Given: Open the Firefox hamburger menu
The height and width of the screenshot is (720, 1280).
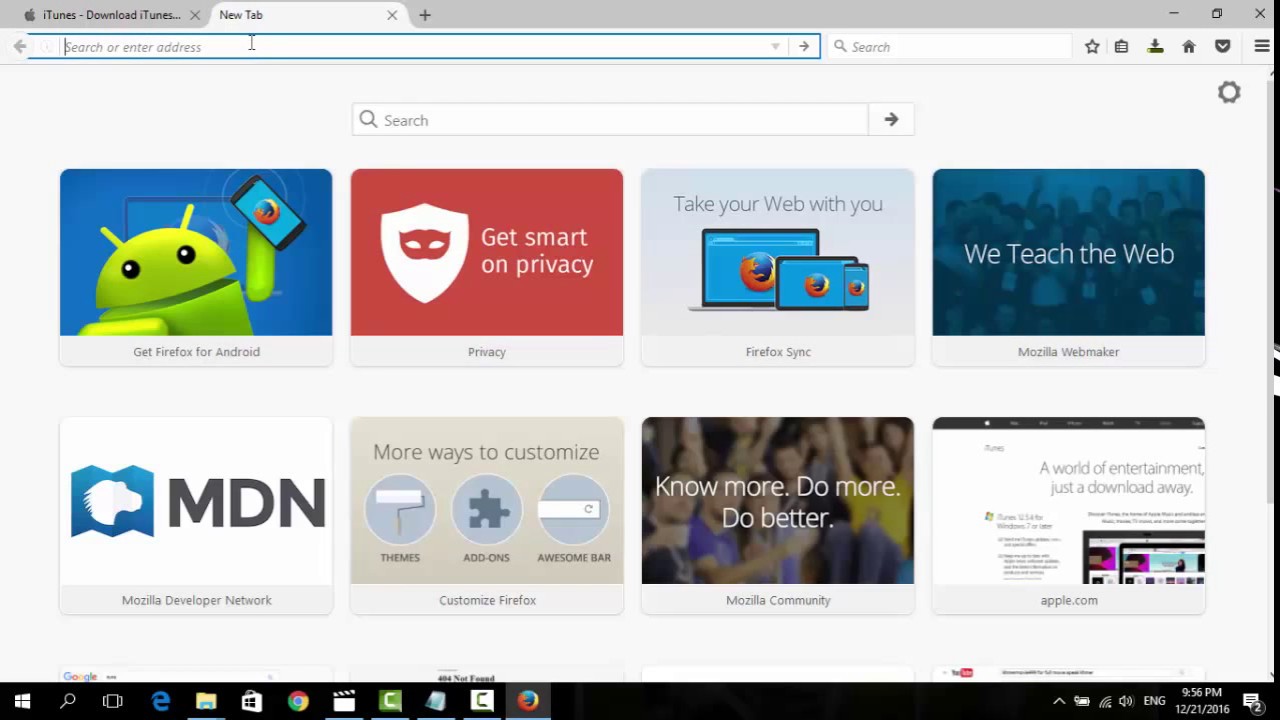Looking at the screenshot, I should 1261,46.
